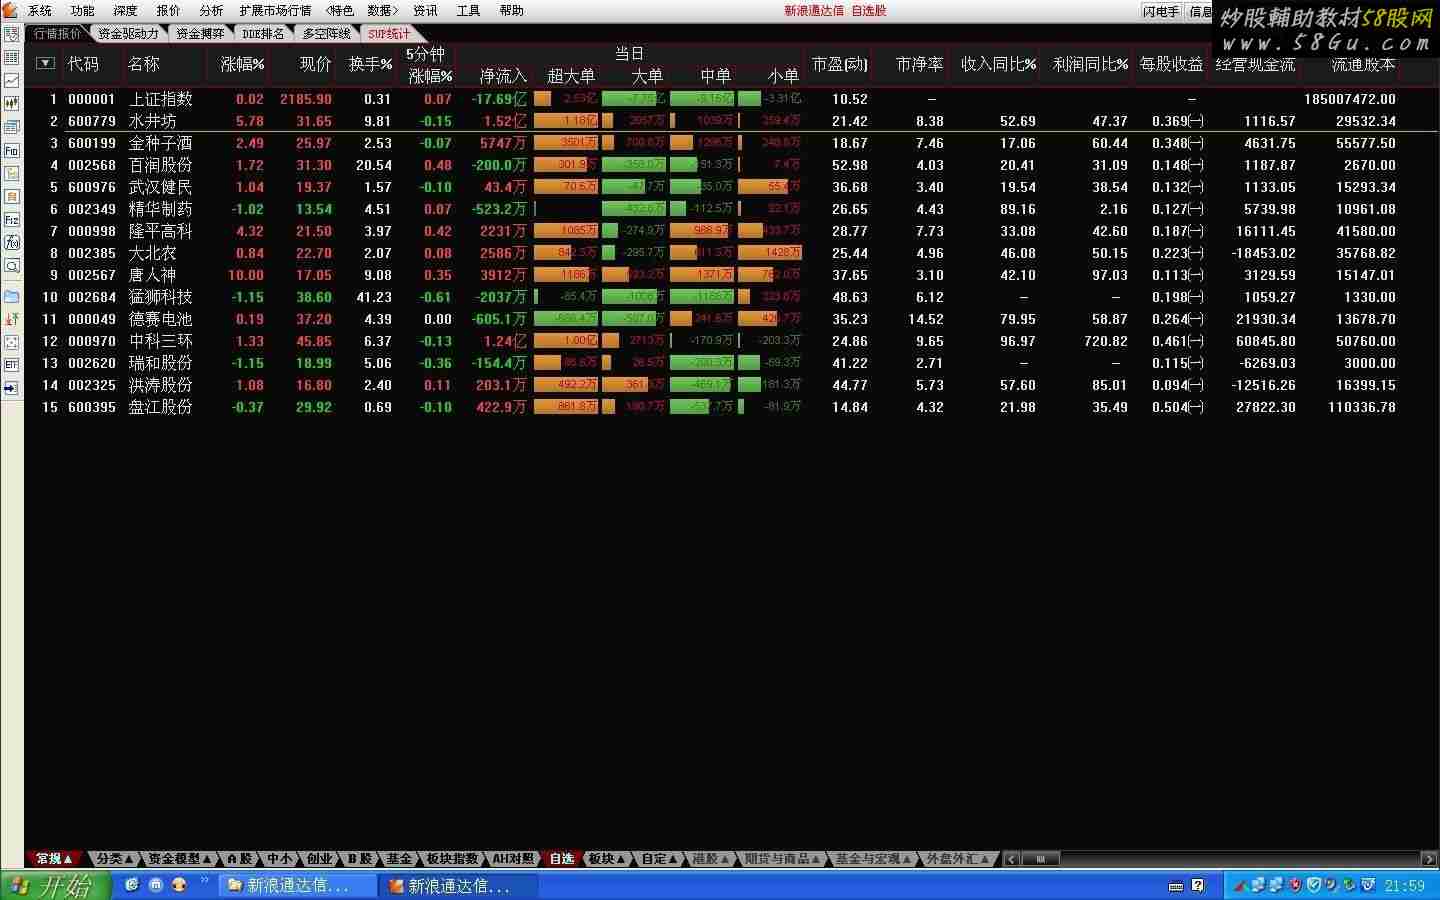This screenshot has height=900, width=1440.
Task: Select the 盘江股份 stock row
Action: coord(730,407)
